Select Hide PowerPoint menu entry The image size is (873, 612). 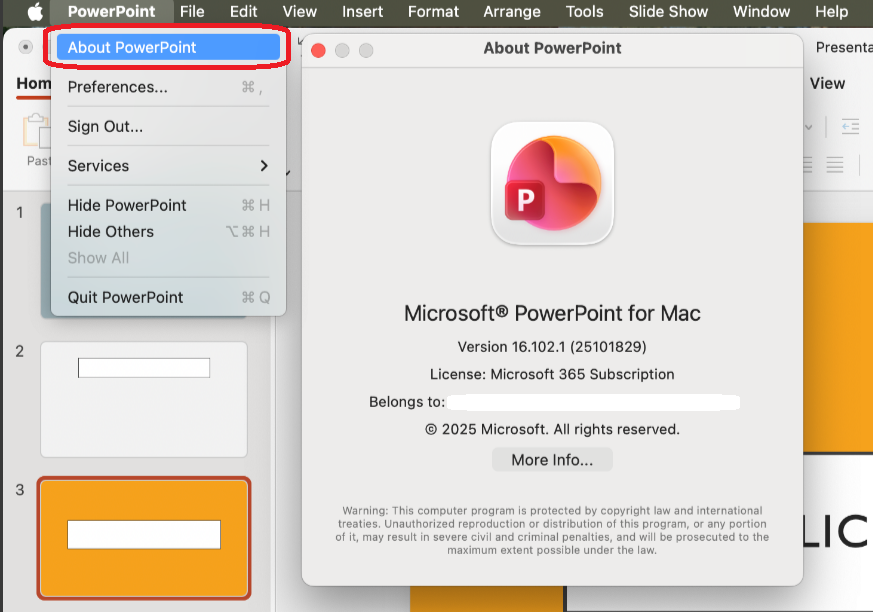(x=168, y=205)
